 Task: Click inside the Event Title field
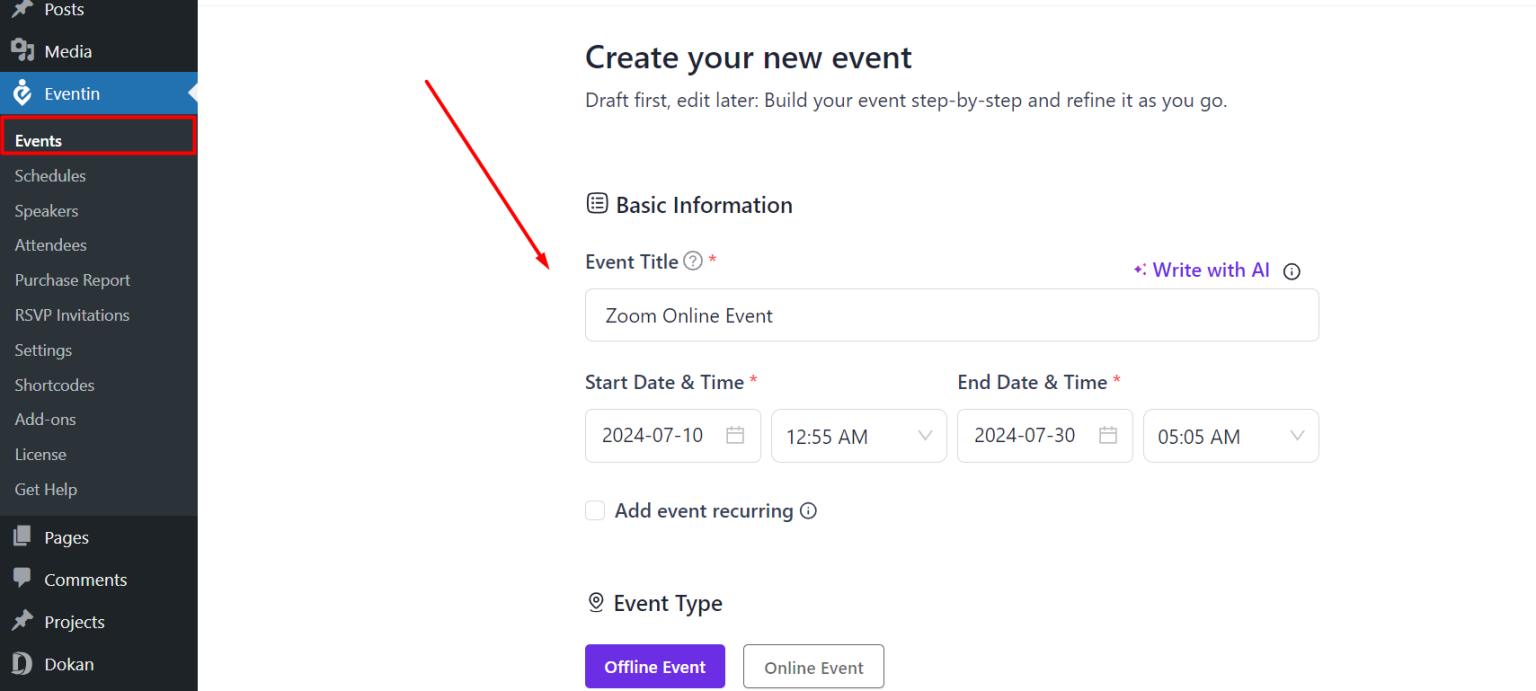pos(950,315)
